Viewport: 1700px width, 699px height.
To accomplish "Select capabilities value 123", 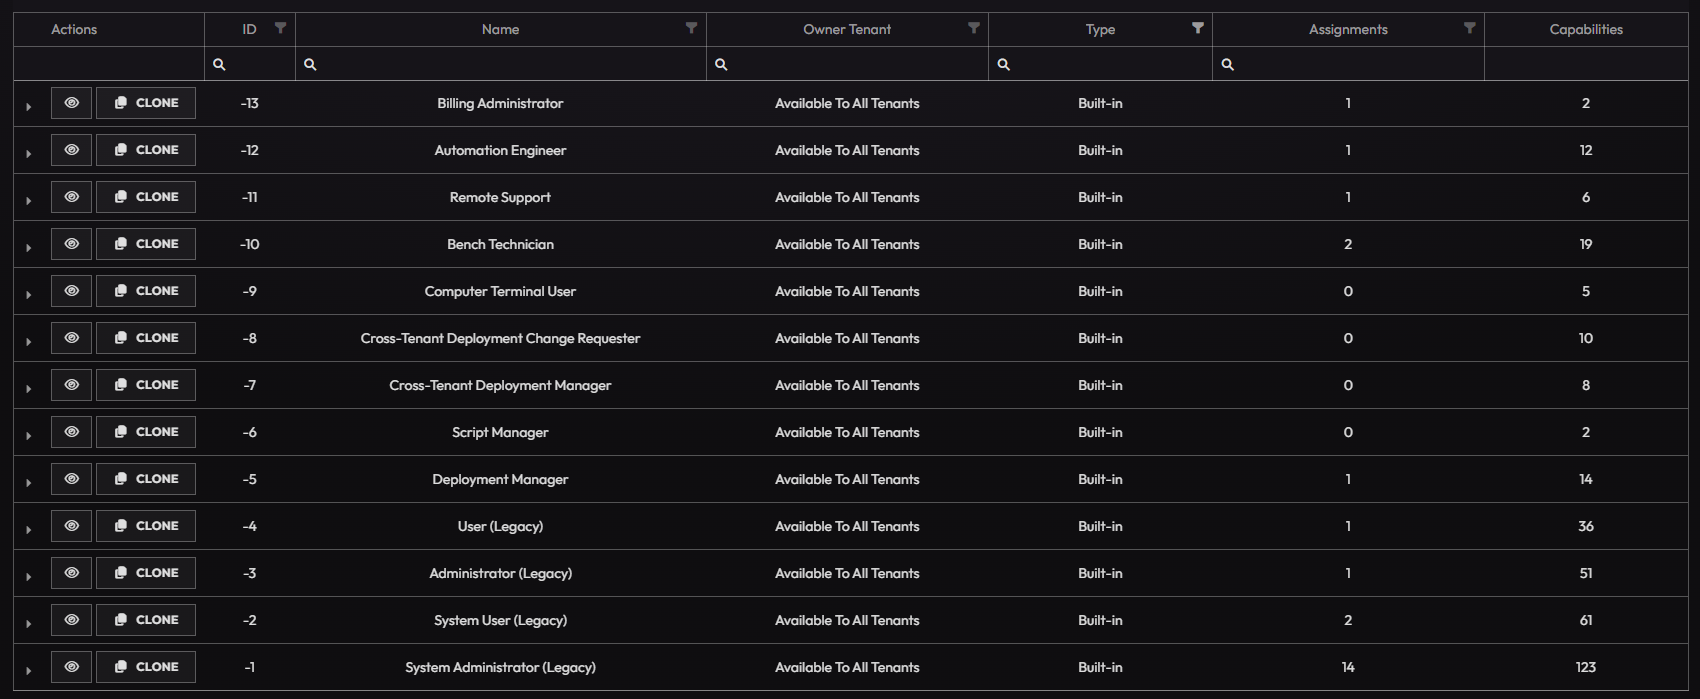I will (1586, 667).
